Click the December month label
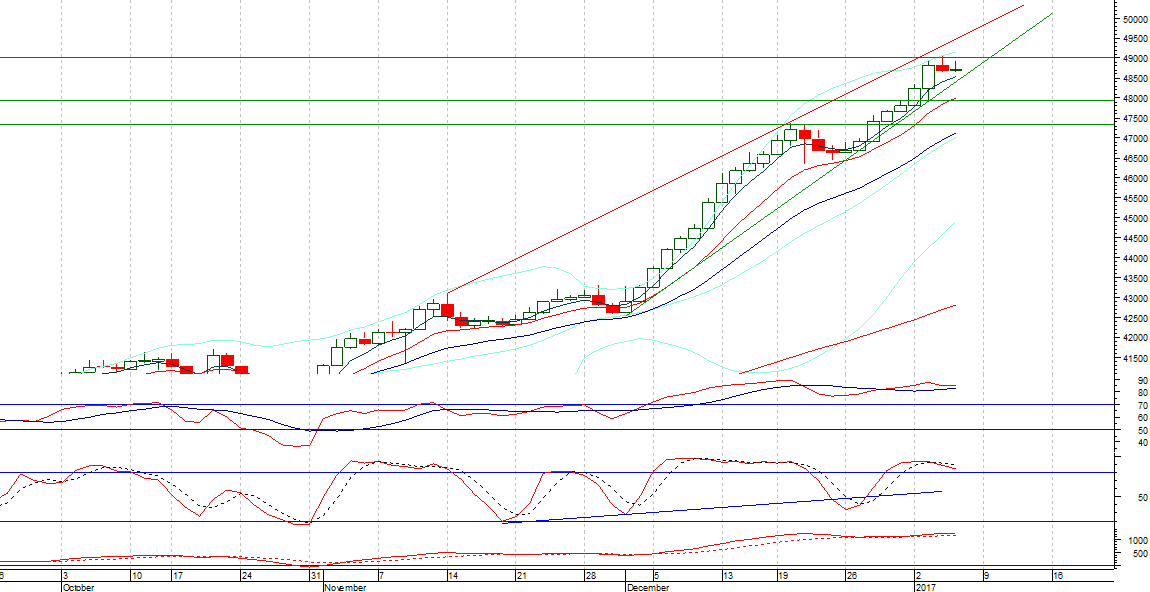Screen dimensions: 1150x592 point(647,588)
